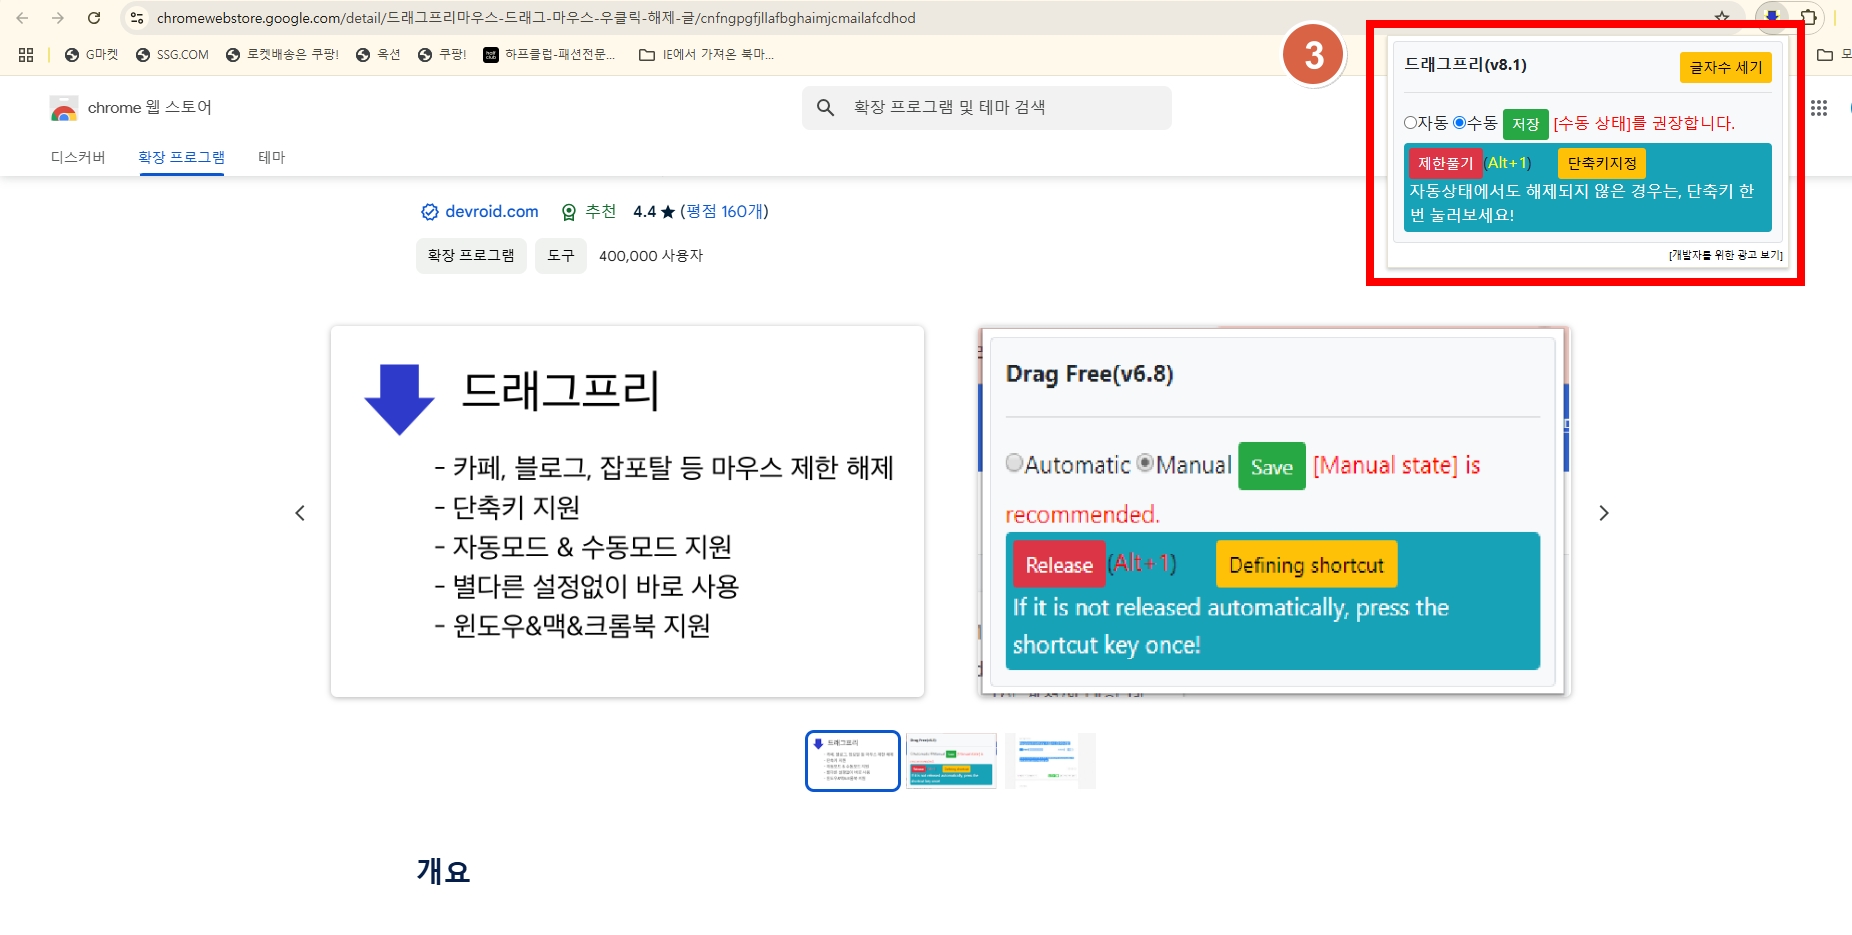
Task: Click 확장 프로그램 category chip
Action: tap(471, 256)
